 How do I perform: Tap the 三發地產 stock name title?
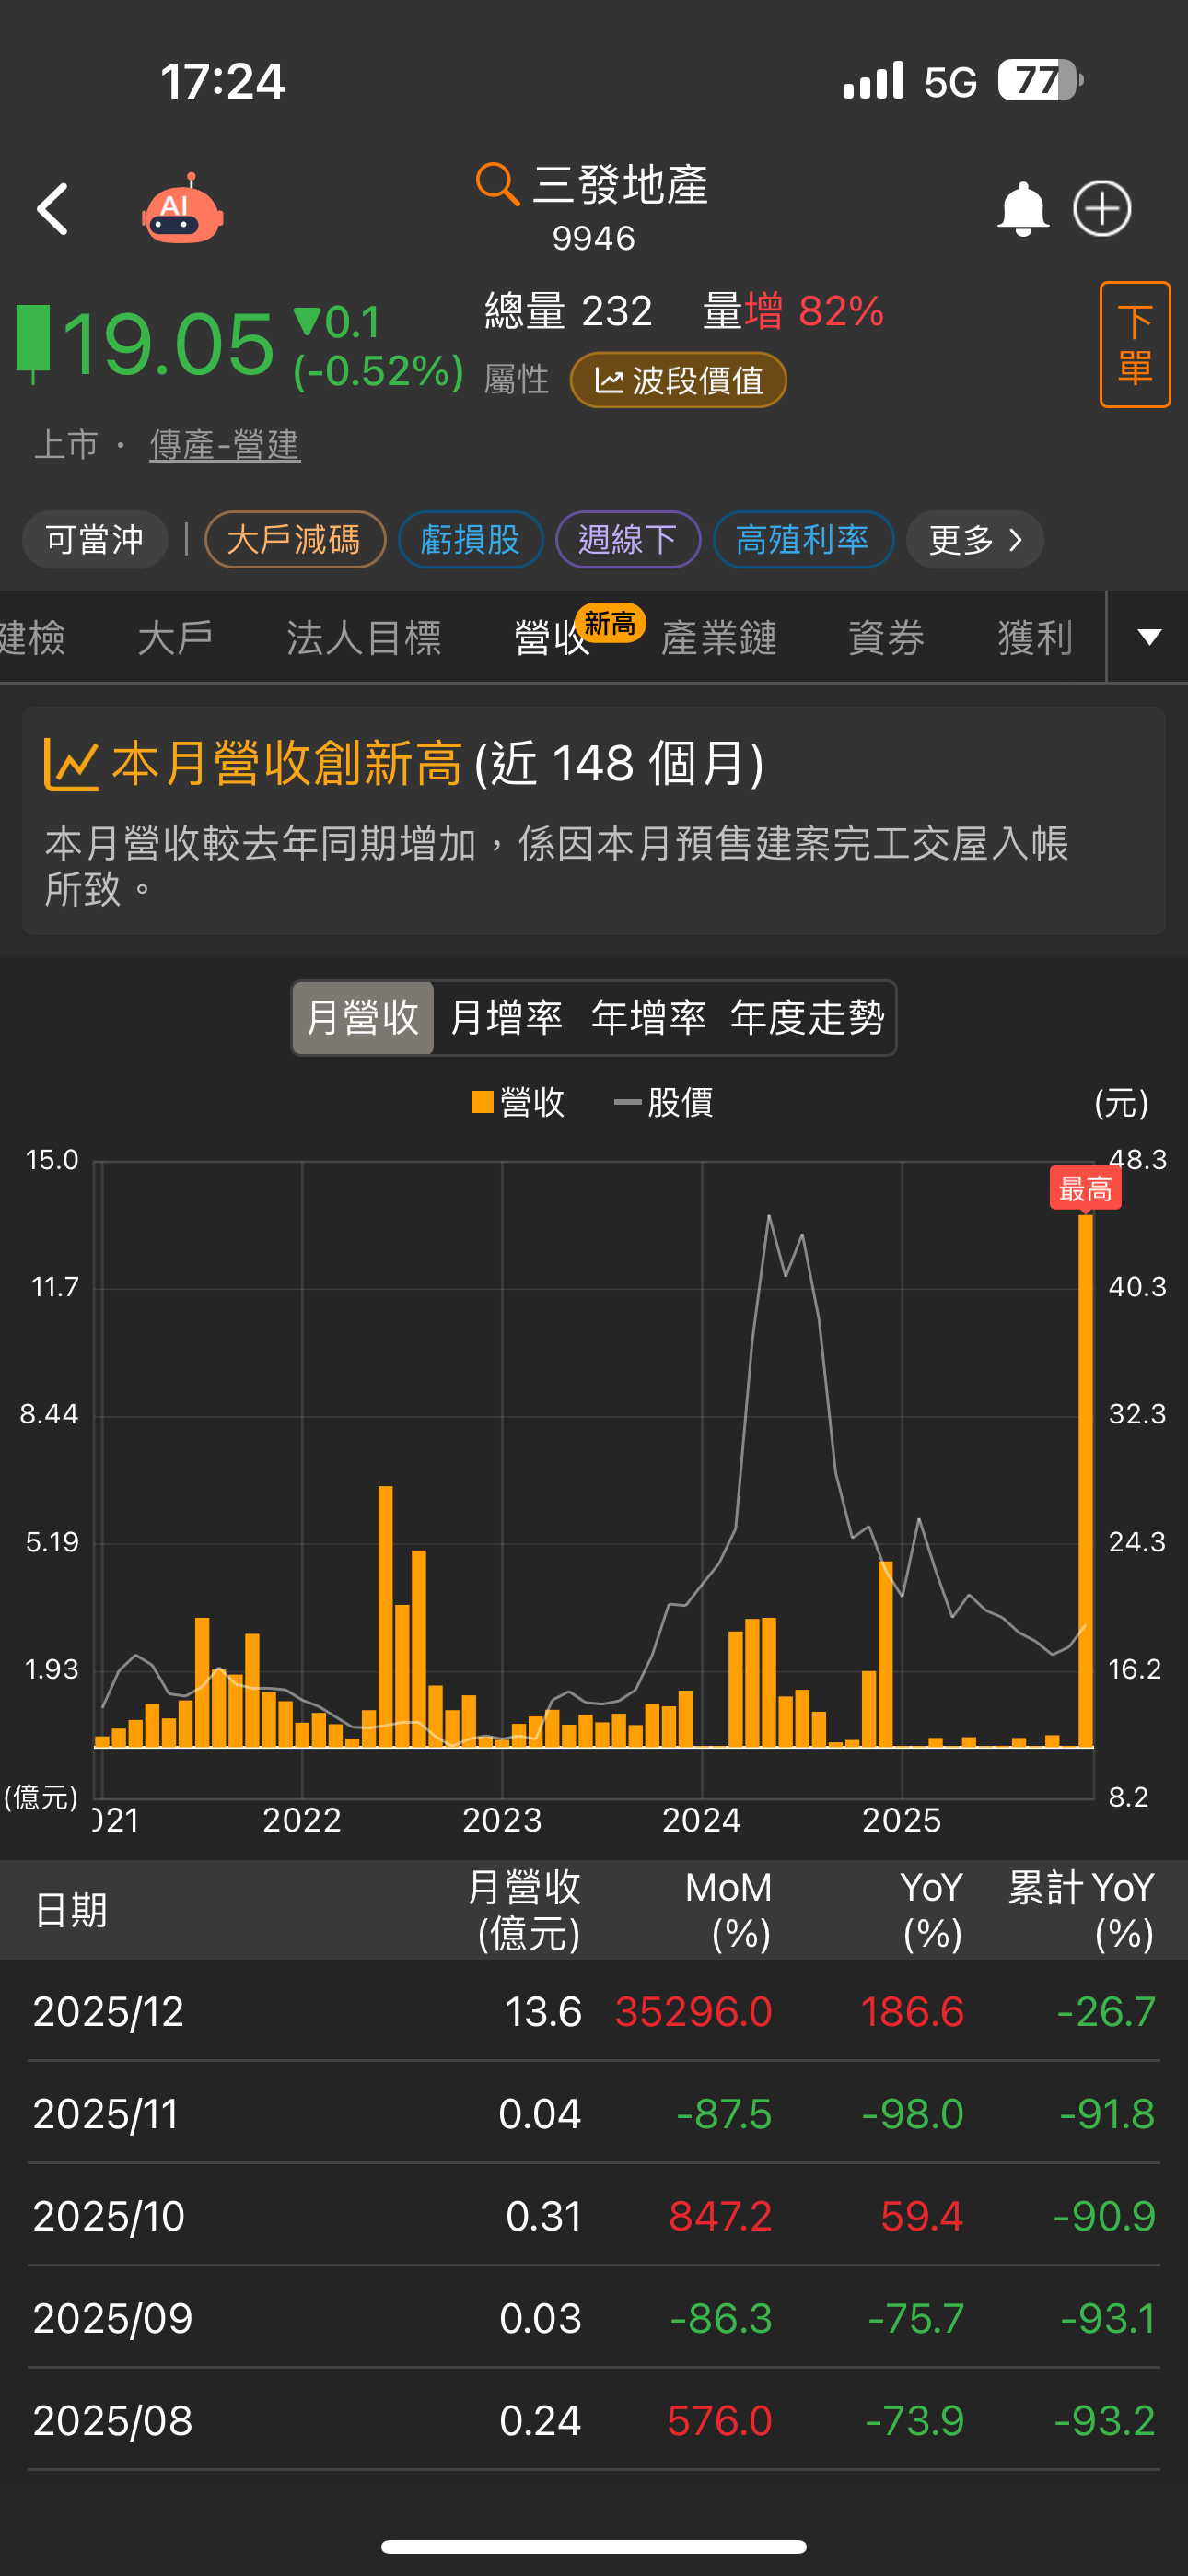[620, 186]
